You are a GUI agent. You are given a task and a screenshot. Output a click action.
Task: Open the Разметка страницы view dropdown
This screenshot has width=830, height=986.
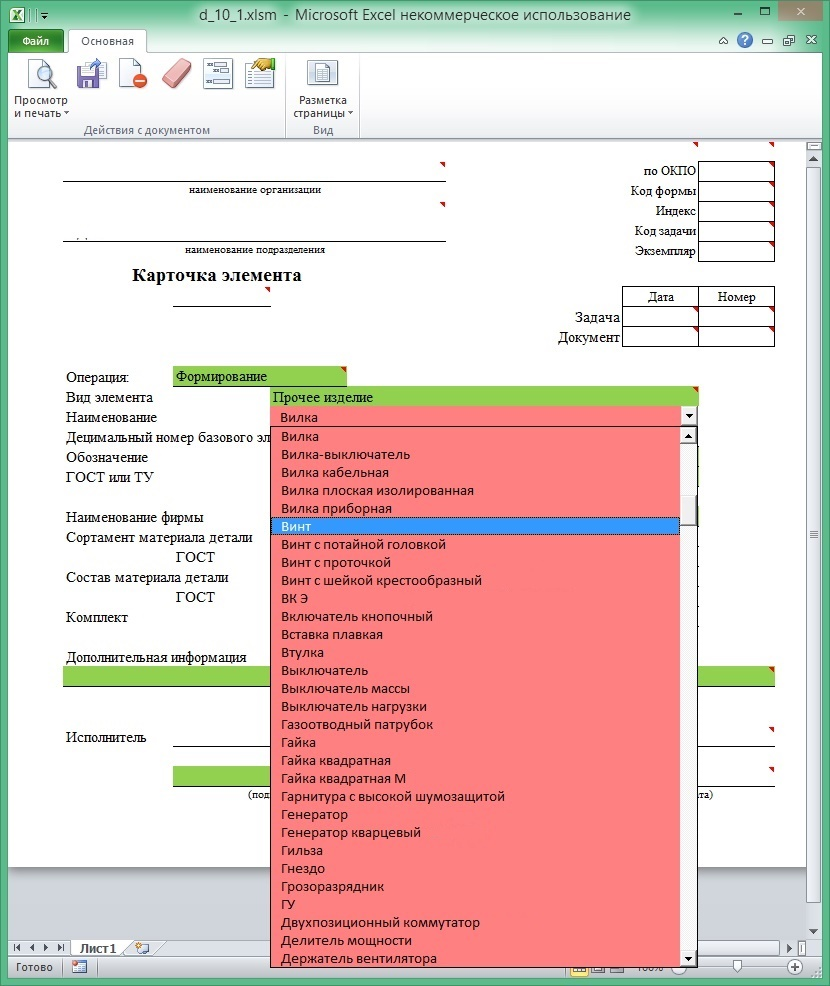click(323, 89)
